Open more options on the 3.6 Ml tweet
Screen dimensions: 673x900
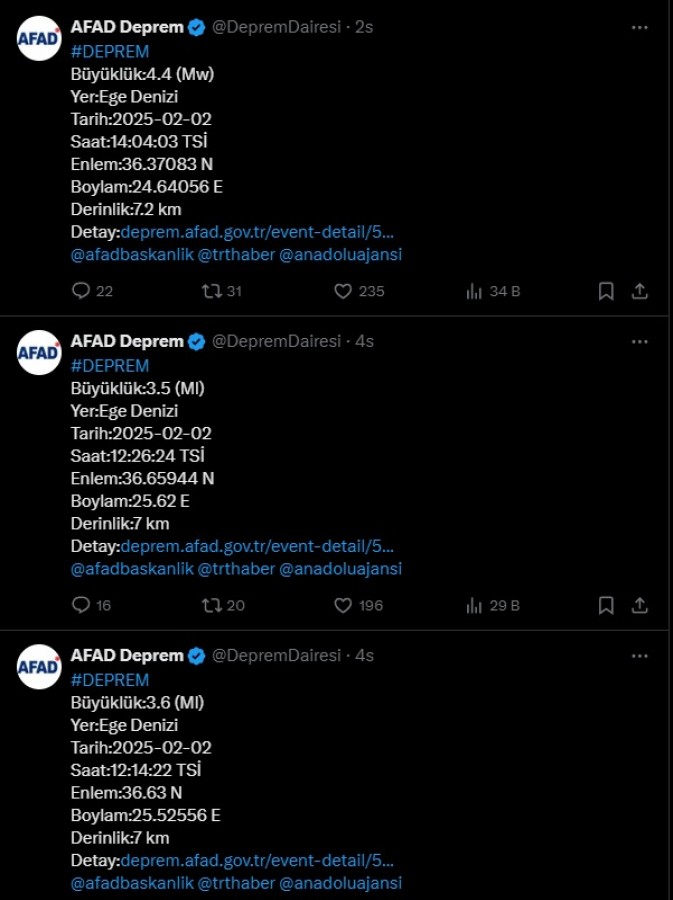640,655
